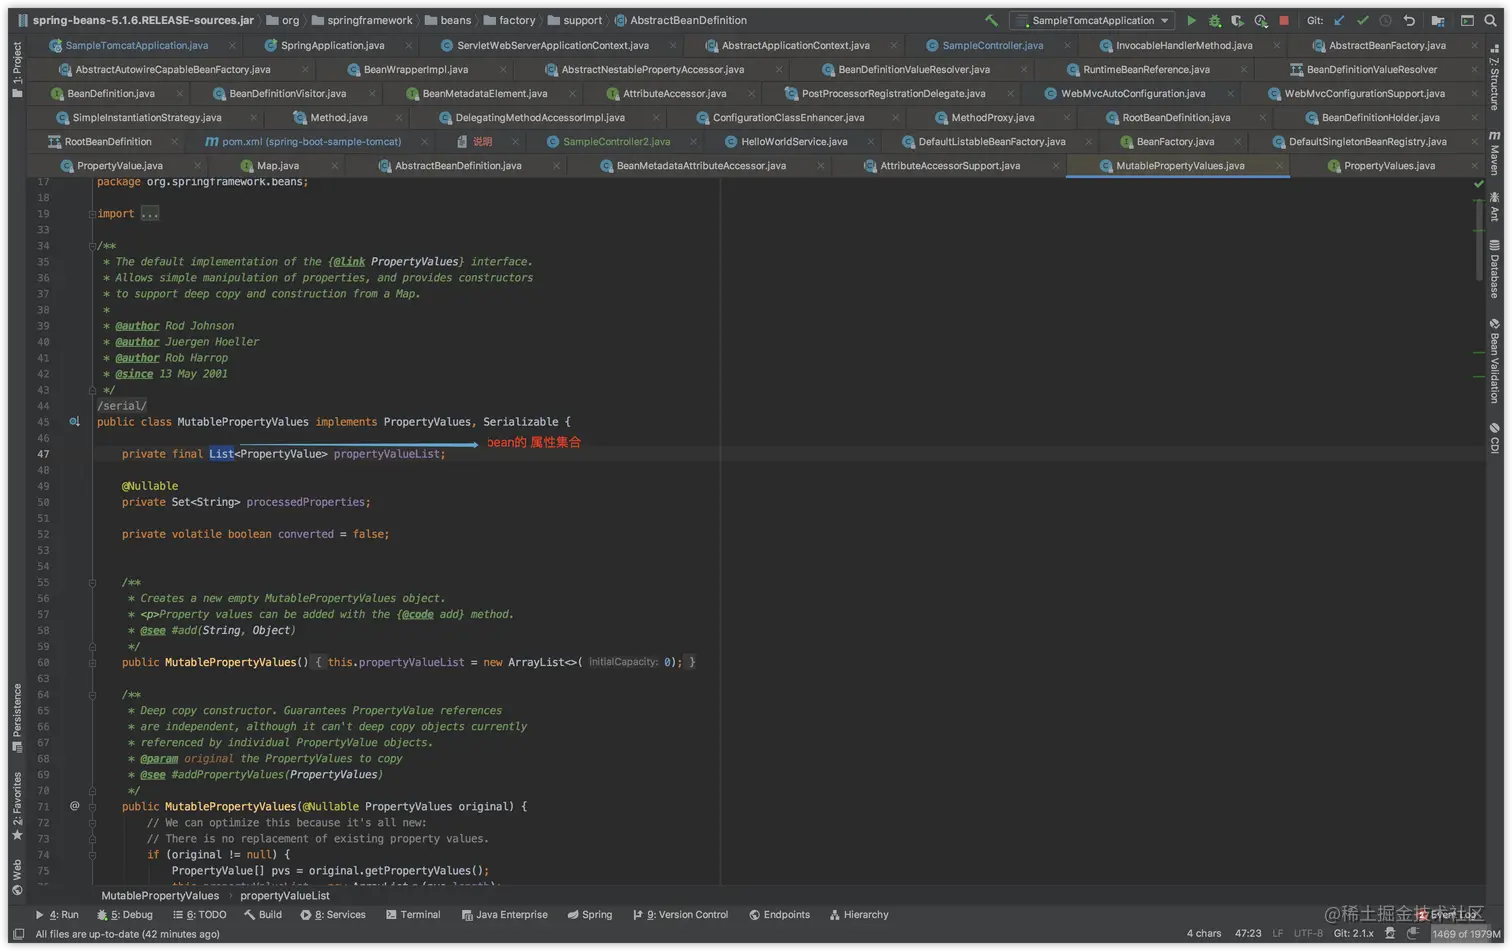
Task: Click the {@link PropertyValues} Javadoc reference
Action: click(x=396, y=262)
